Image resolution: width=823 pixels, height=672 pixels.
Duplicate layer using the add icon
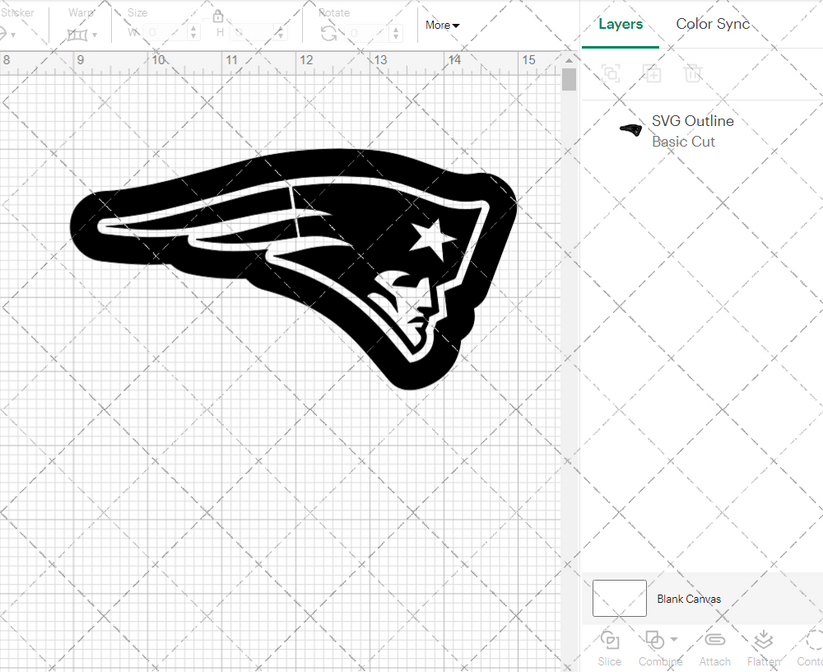tap(653, 73)
